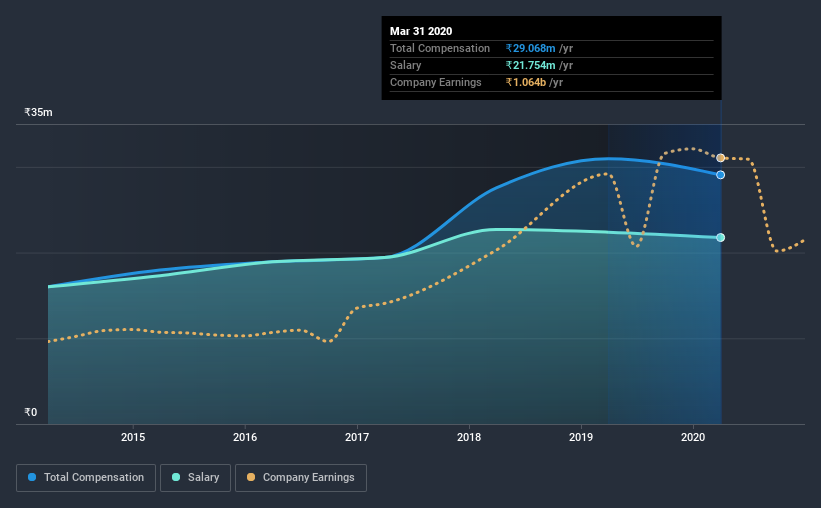
Task: Toggle the Total Compensation legend button
Action: [86, 478]
